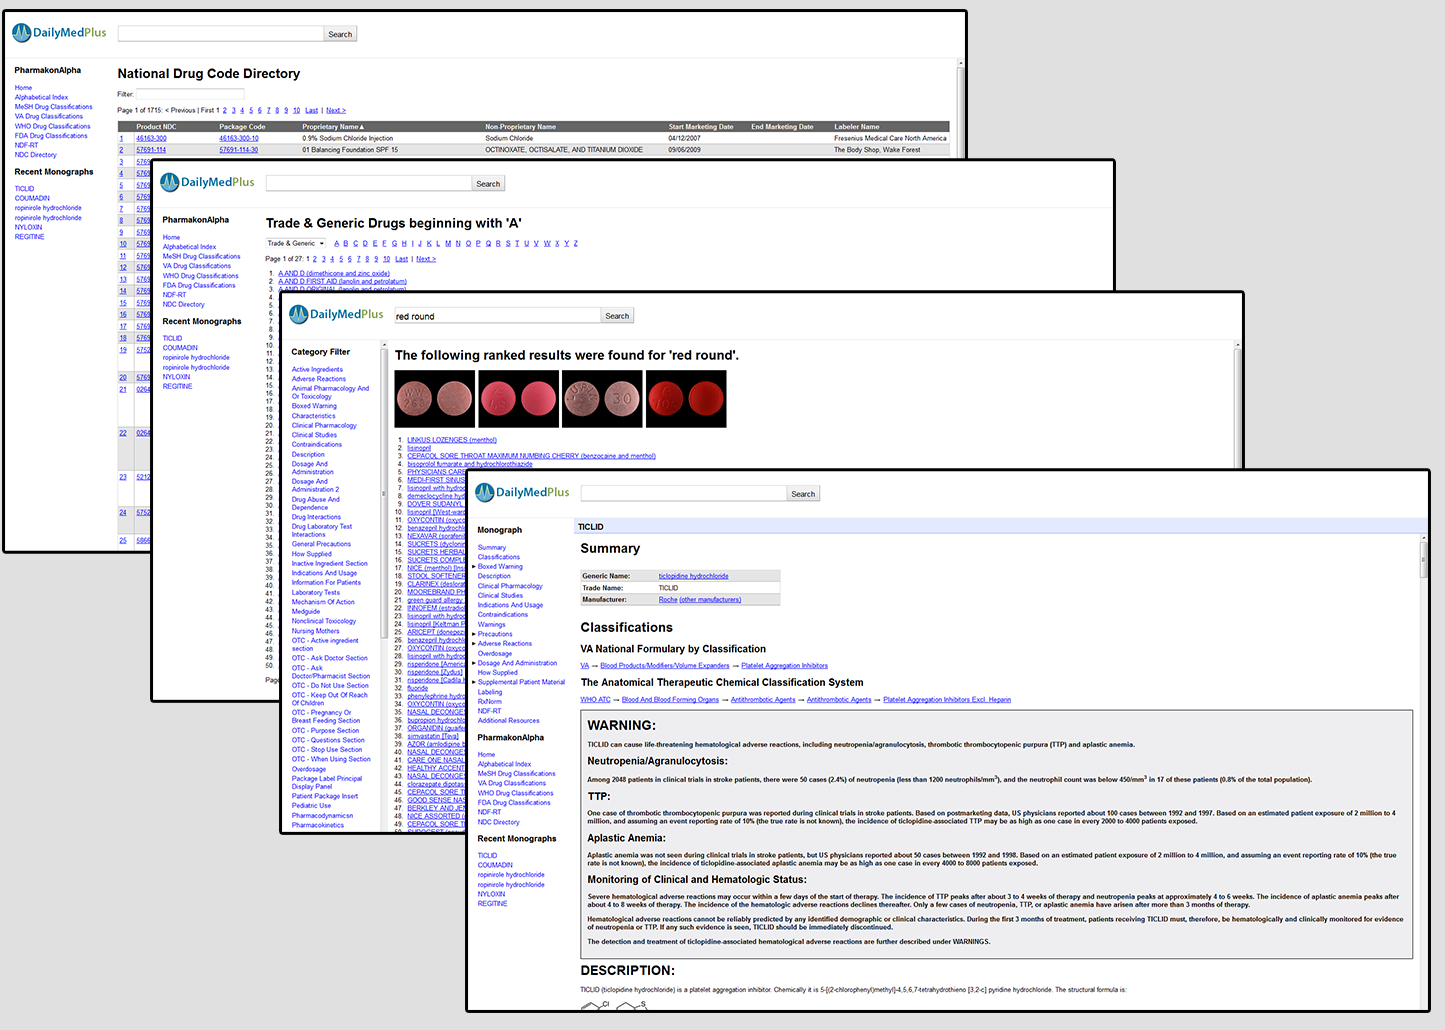Open RxNorm link in Monograph menu
This screenshot has height=1030, width=1445.
(x=489, y=702)
